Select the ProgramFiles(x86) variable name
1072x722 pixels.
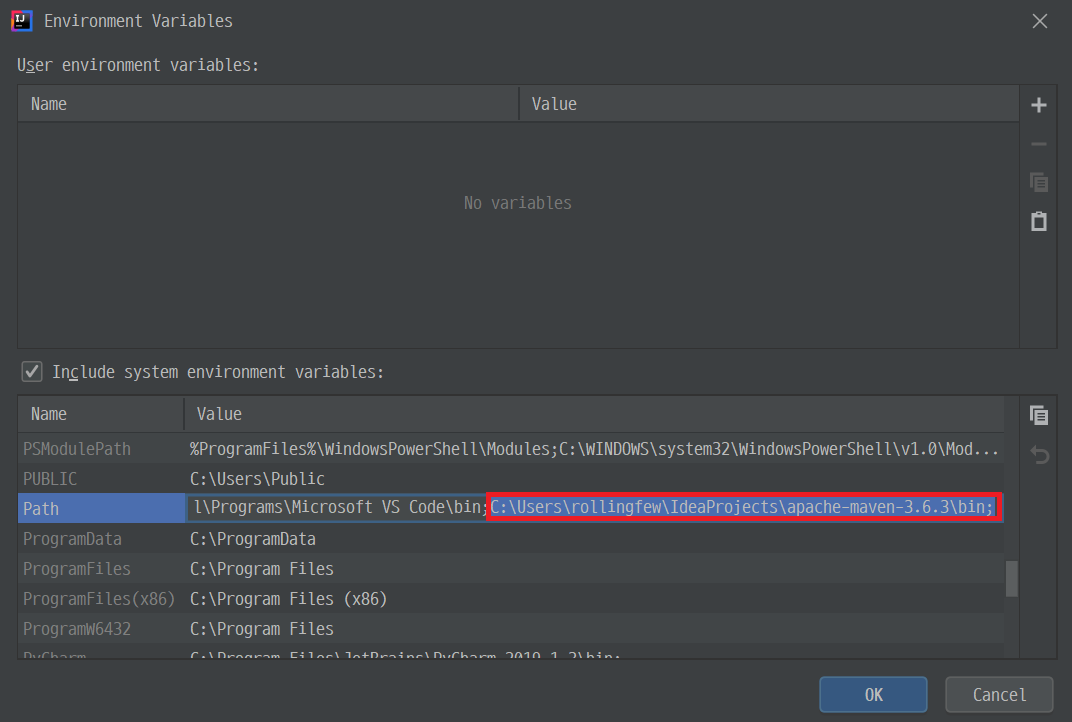(x=99, y=599)
